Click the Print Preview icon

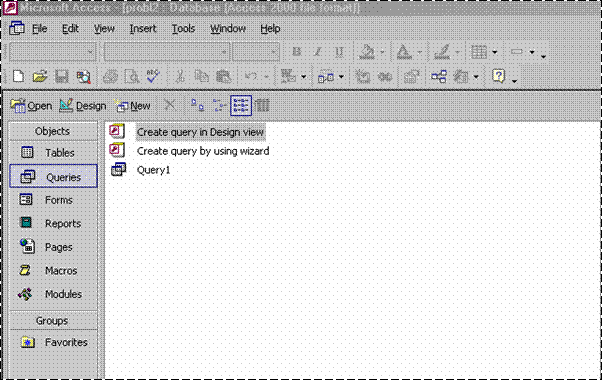pyautogui.click(x=132, y=76)
